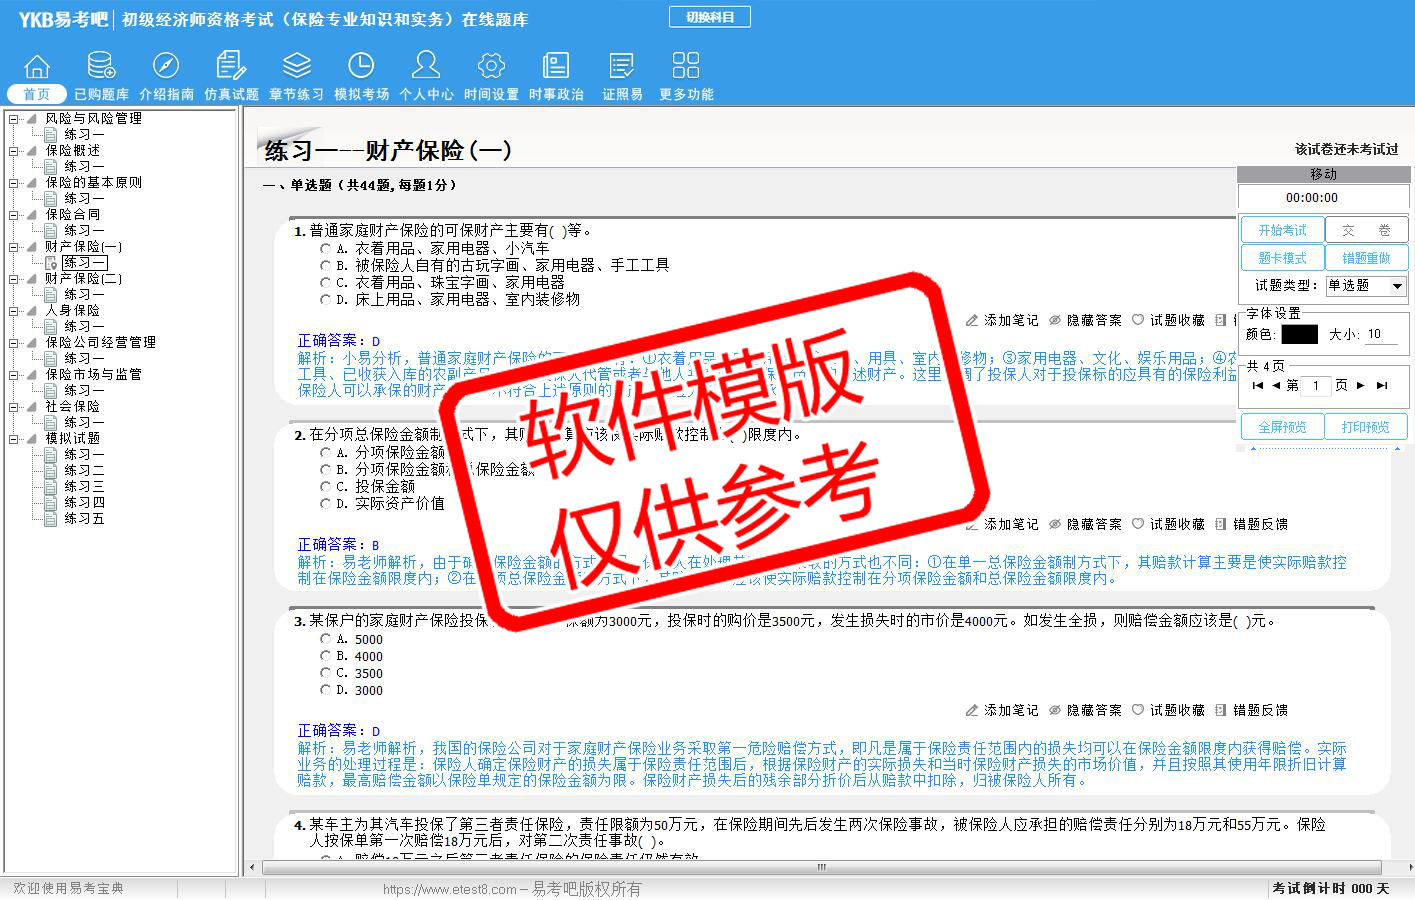
Task: Open the 介绍指南 compass icon
Action: [166, 67]
